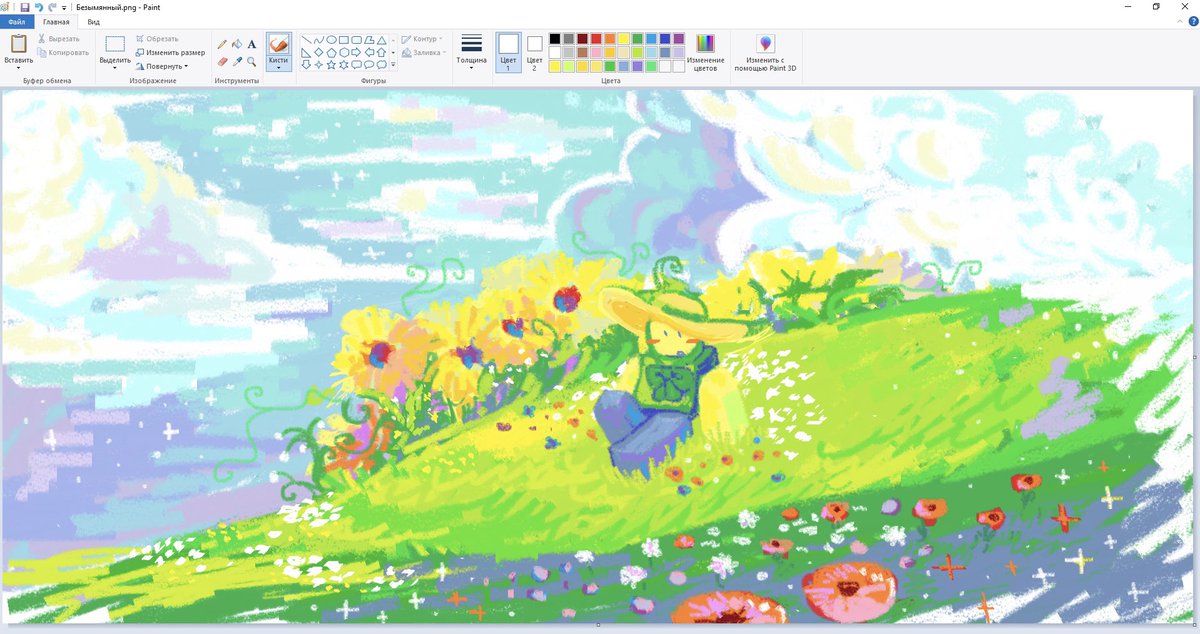The height and width of the screenshot is (634, 1200).
Task: Collapse the ribbon using the top-right chevron
Action: (x=1180, y=21)
